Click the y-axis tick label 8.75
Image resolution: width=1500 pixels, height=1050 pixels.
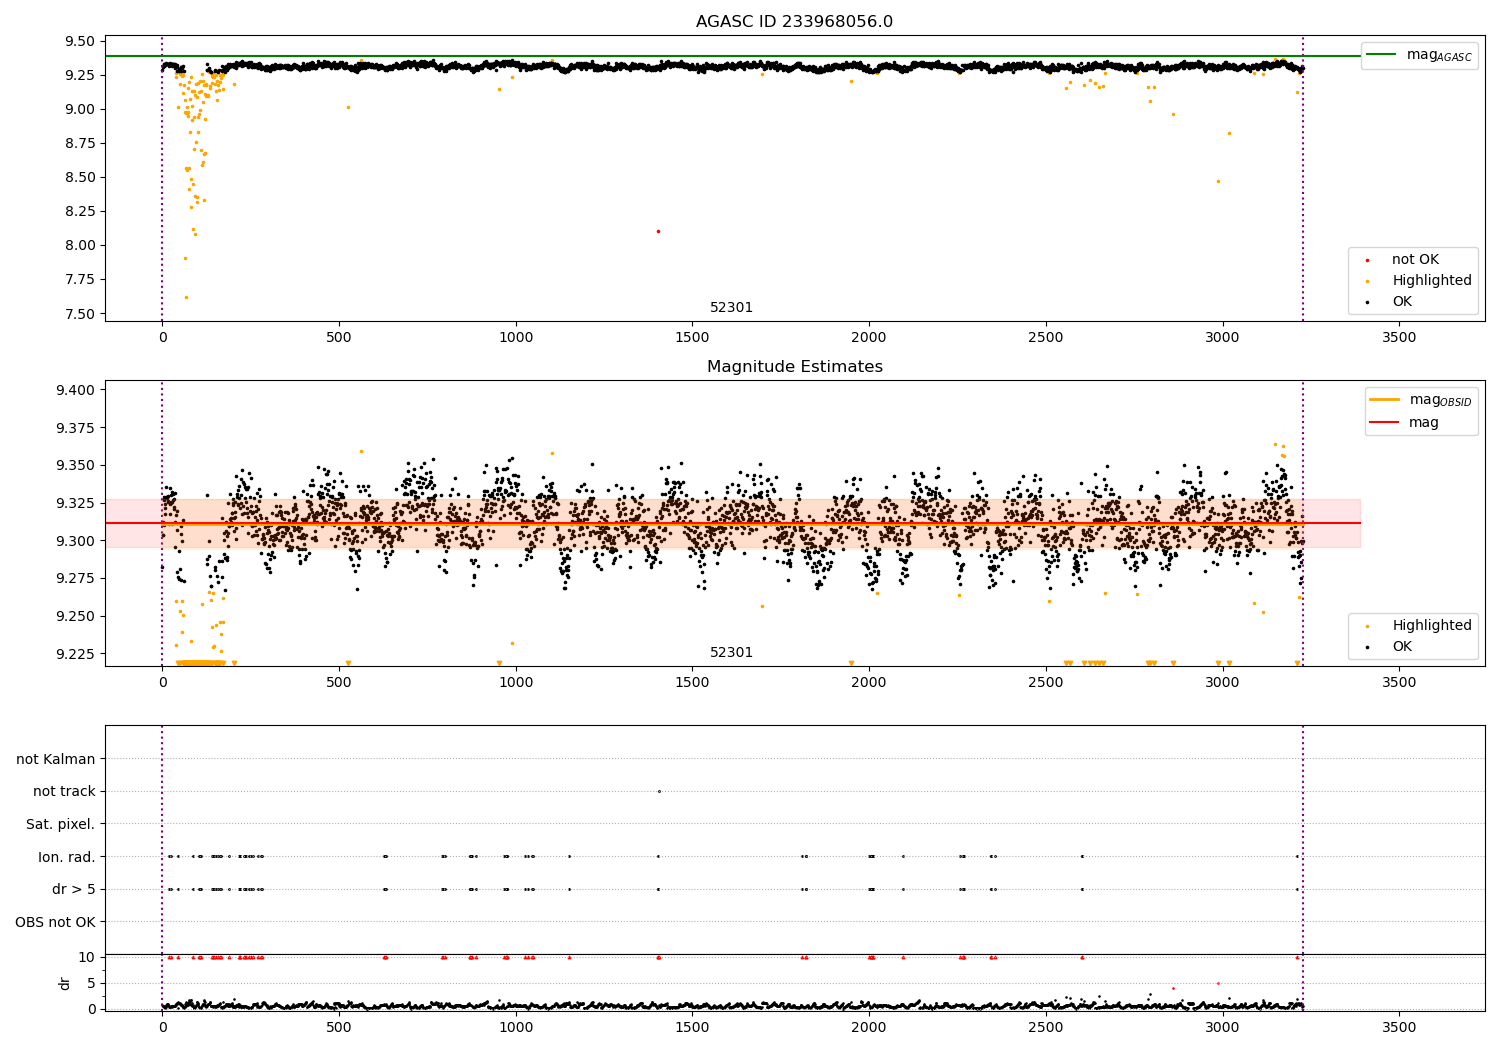80,143
